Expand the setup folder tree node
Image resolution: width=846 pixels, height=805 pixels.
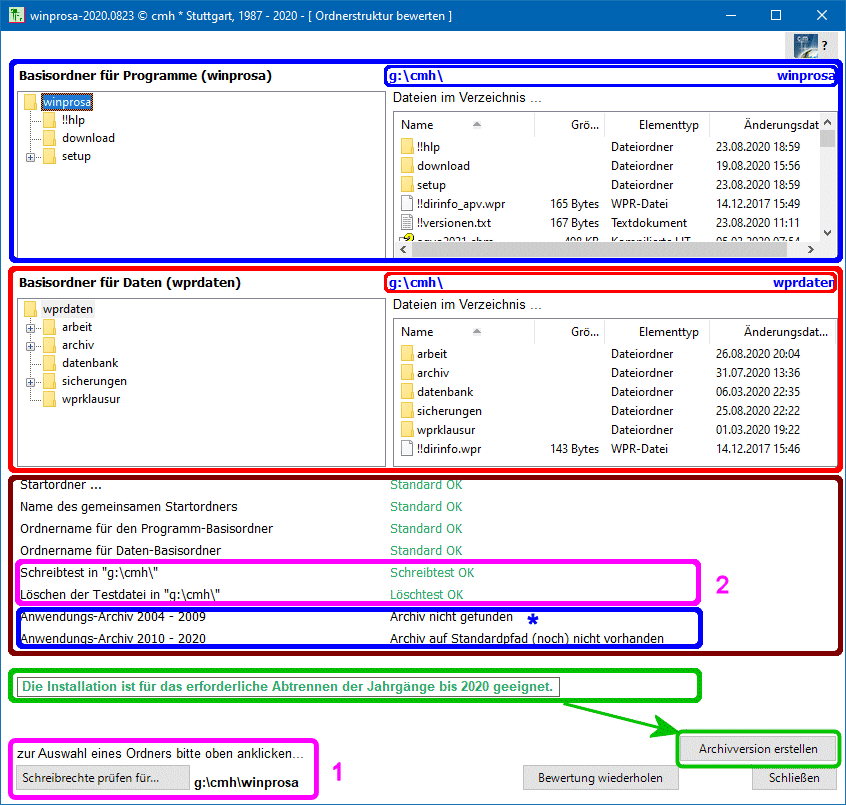pyautogui.click(x=31, y=157)
